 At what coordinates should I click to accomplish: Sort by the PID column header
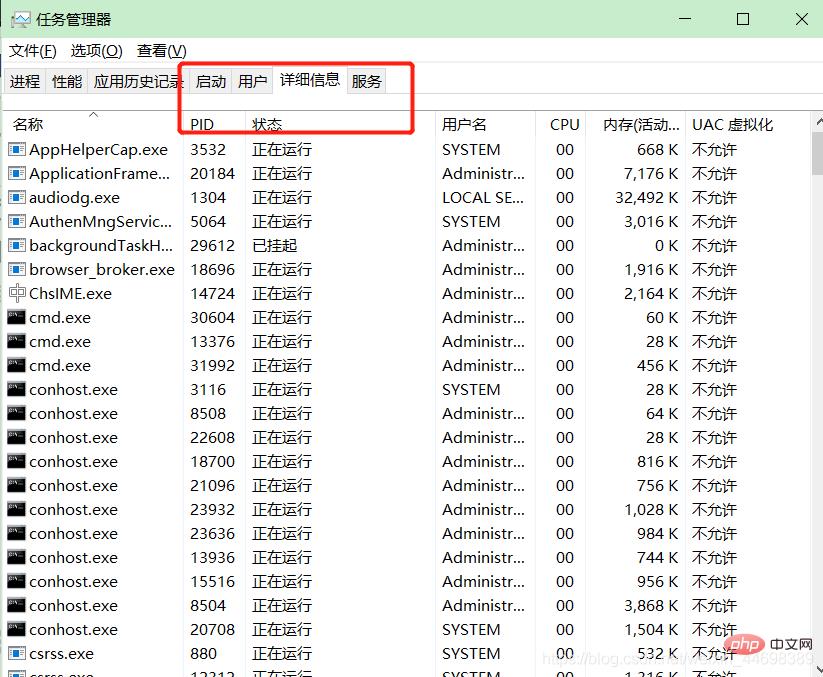[202, 125]
